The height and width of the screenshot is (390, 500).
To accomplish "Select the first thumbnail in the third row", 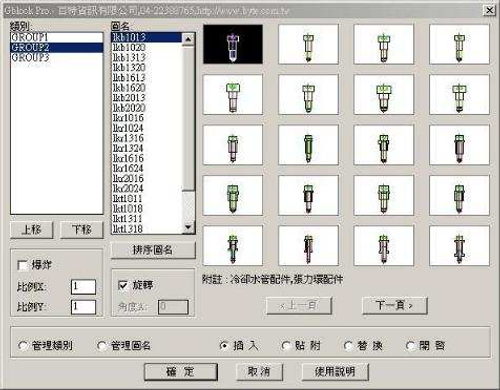I will tap(233, 145).
